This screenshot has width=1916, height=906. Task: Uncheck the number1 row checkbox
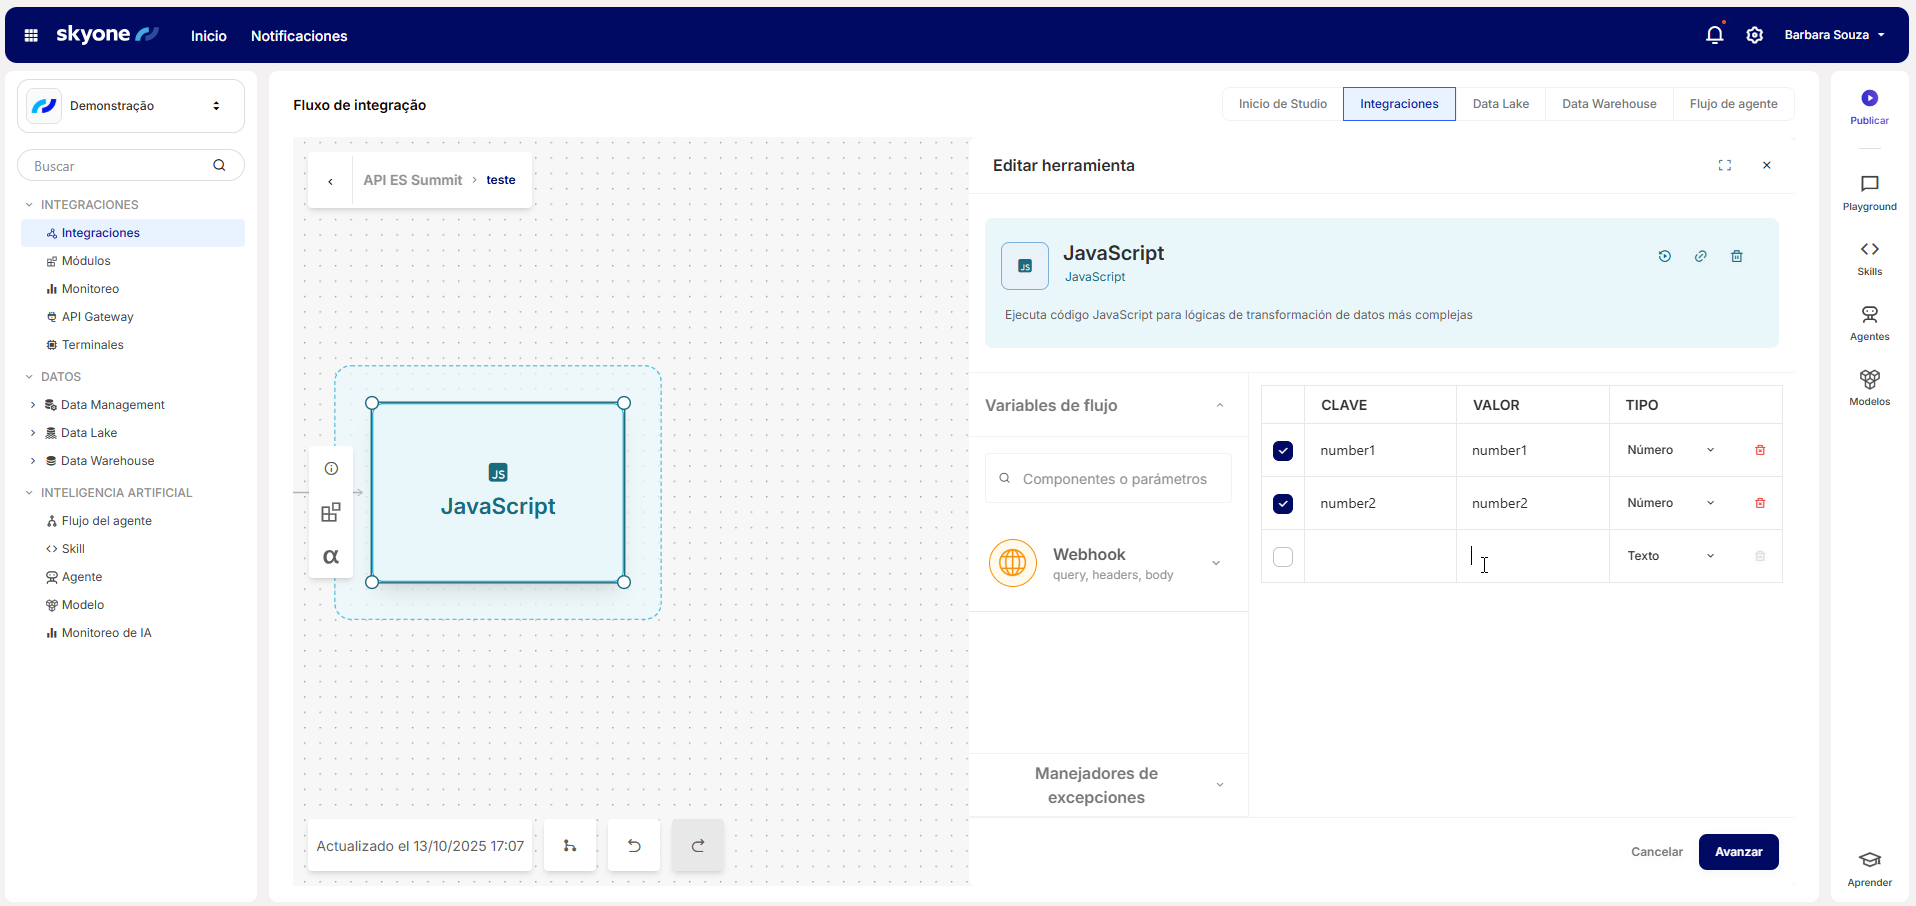[1283, 451]
